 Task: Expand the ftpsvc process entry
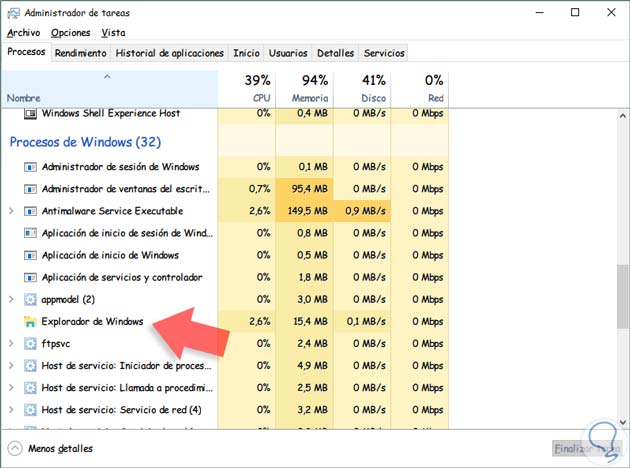coord(11,343)
